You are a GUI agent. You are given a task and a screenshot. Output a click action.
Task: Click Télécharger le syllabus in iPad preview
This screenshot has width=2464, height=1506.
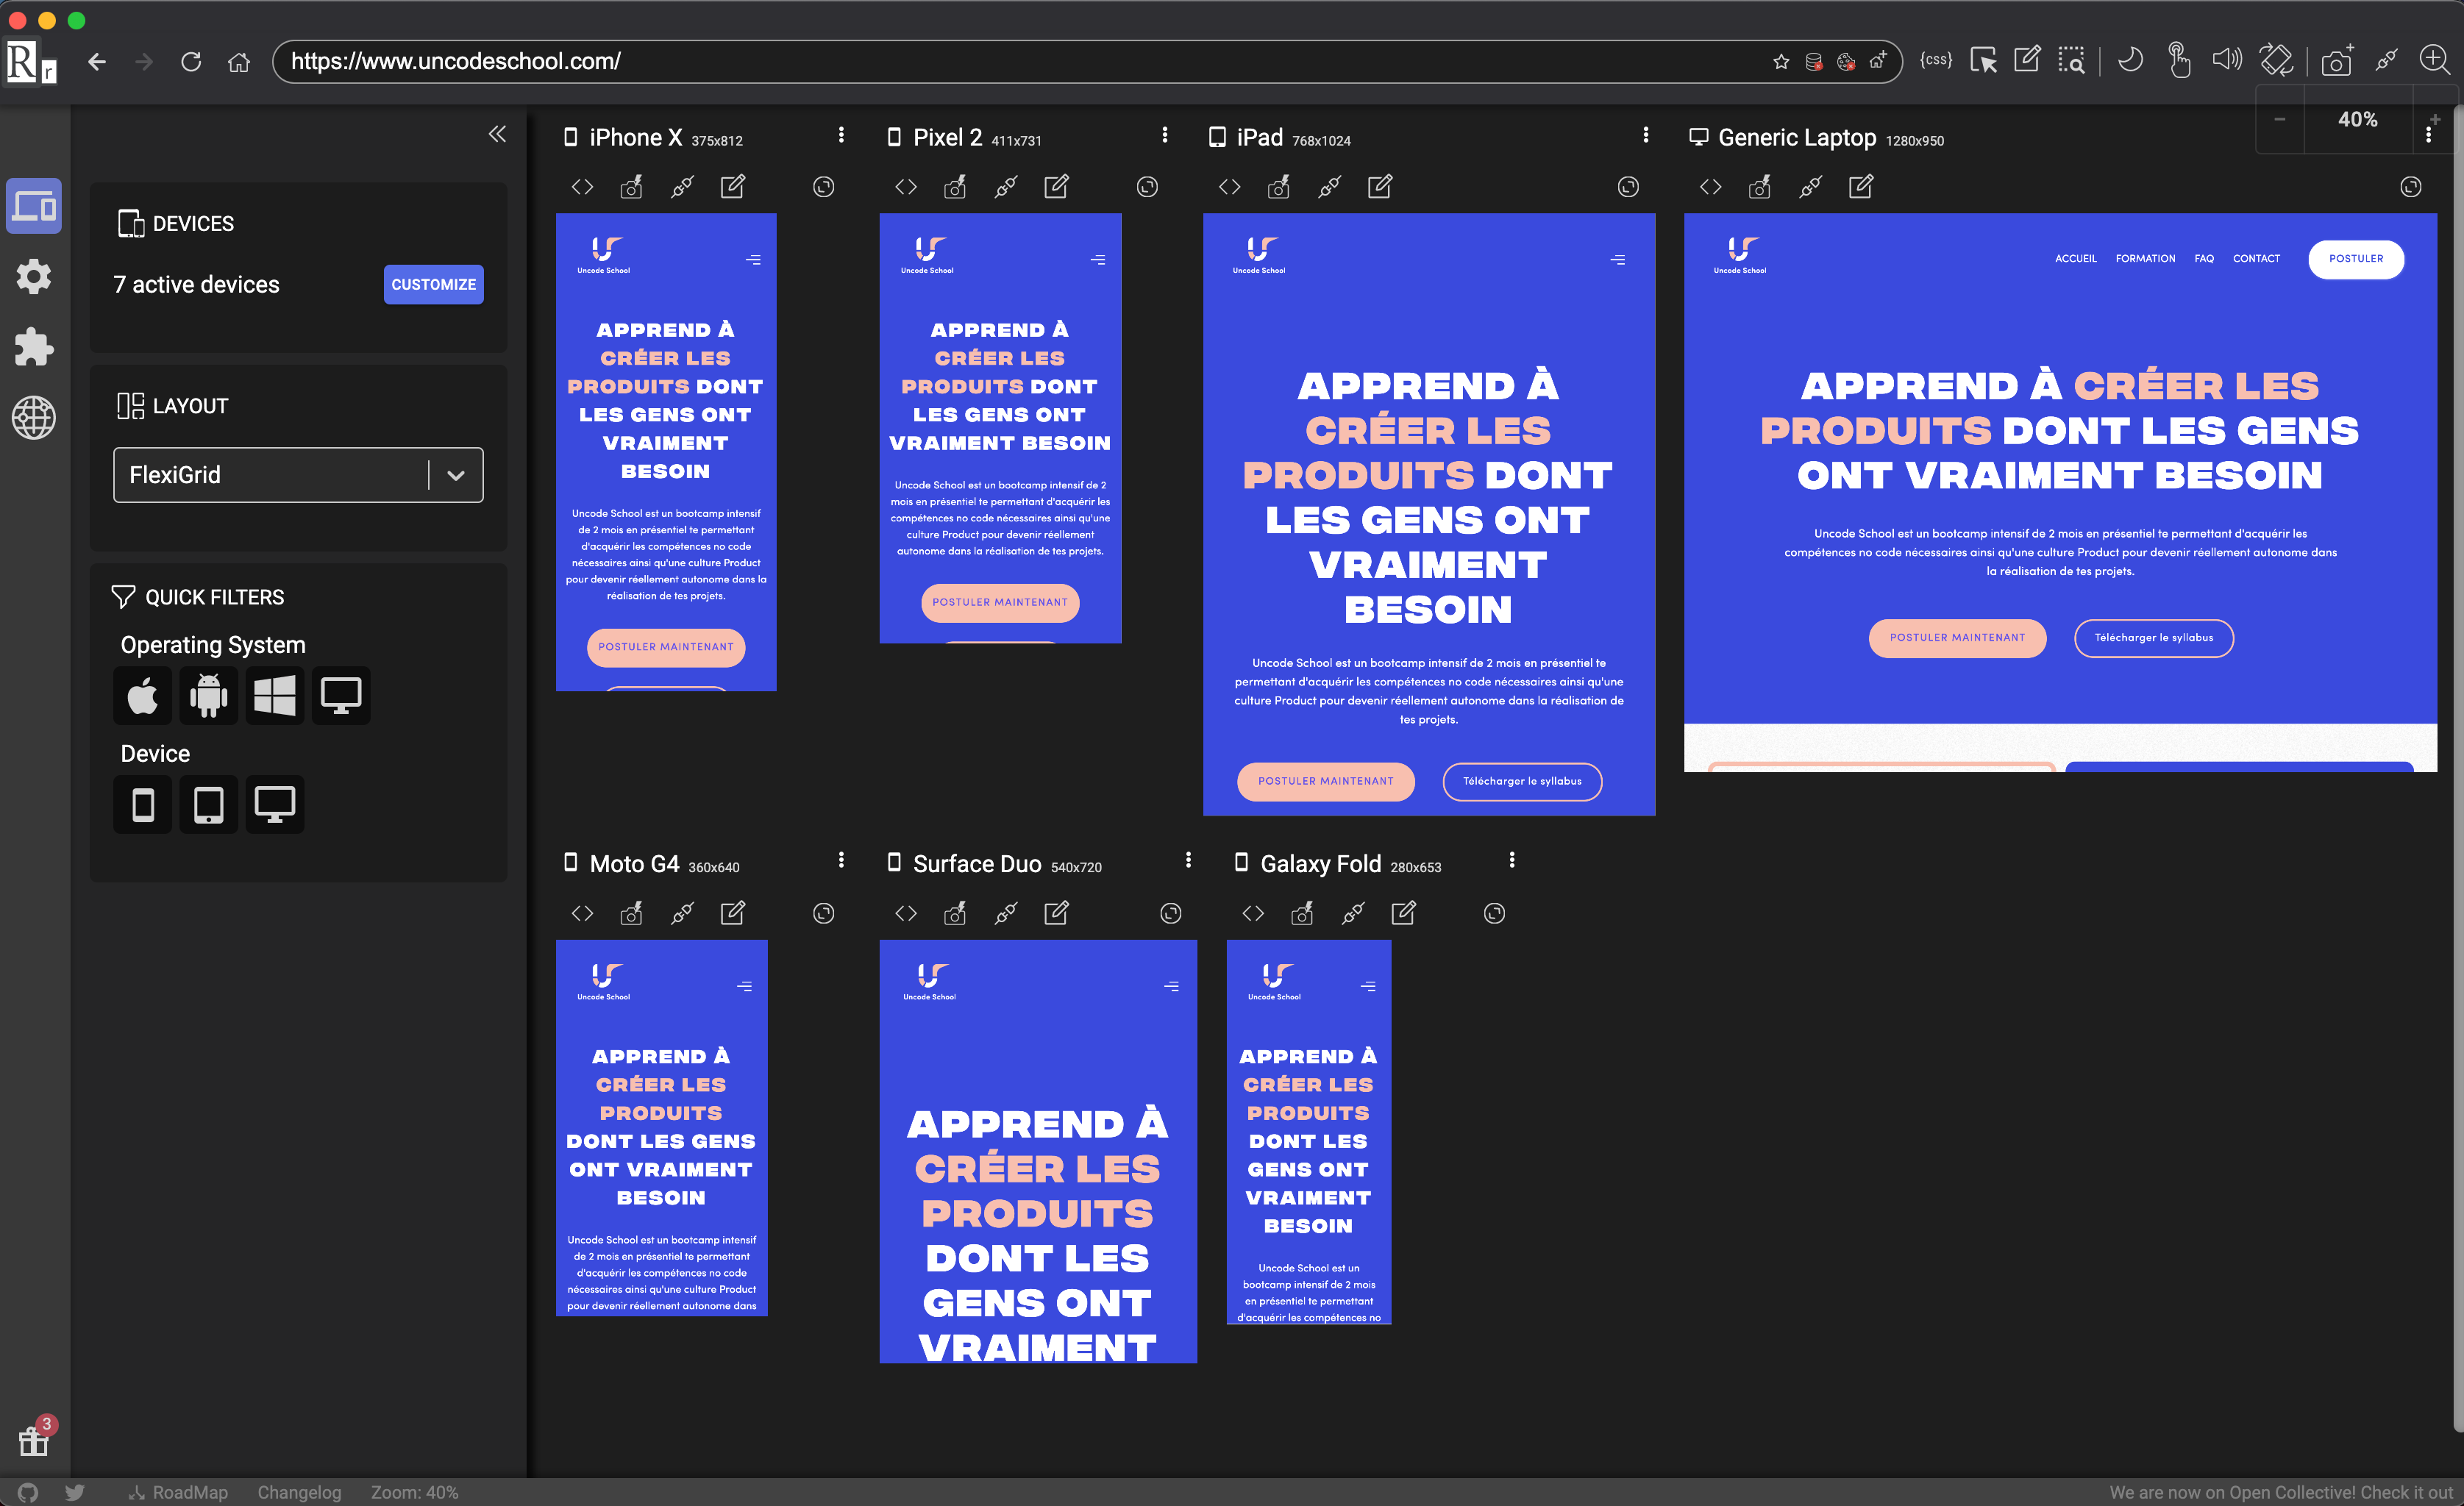(1522, 782)
